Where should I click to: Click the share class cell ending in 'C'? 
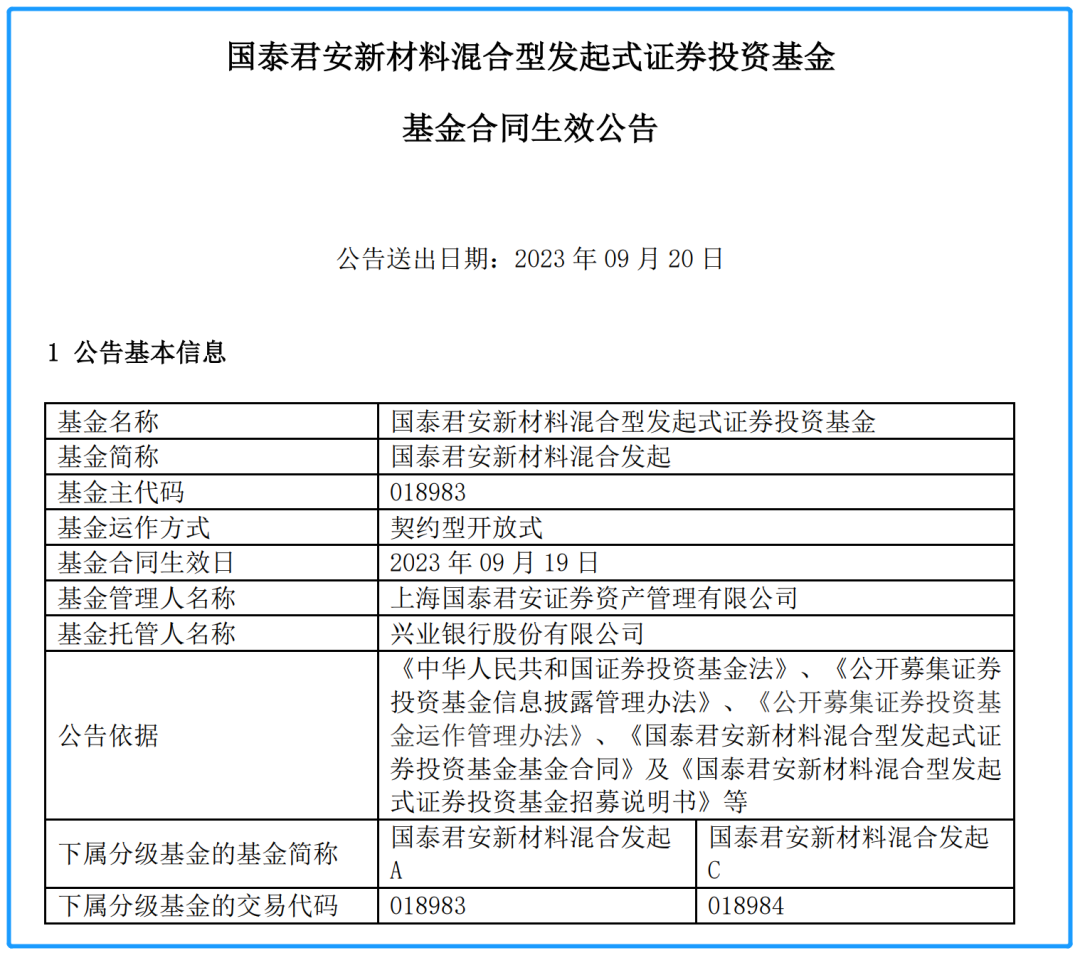(x=855, y=854)
